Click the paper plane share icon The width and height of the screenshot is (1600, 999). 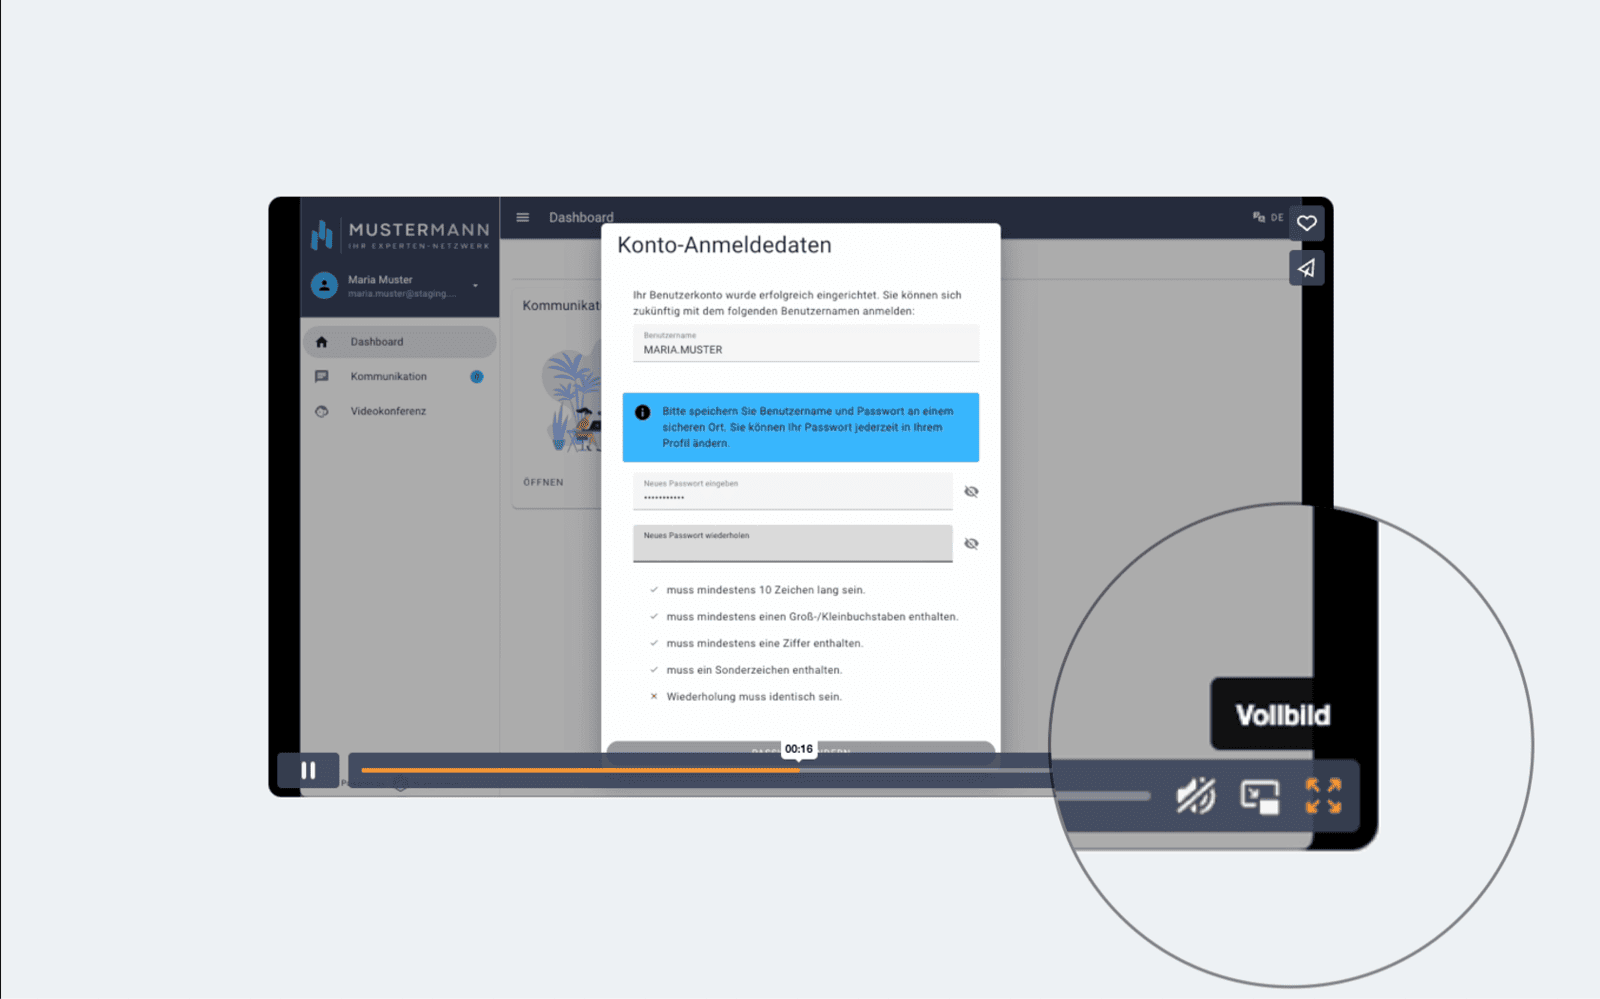tap(1306, 268)
